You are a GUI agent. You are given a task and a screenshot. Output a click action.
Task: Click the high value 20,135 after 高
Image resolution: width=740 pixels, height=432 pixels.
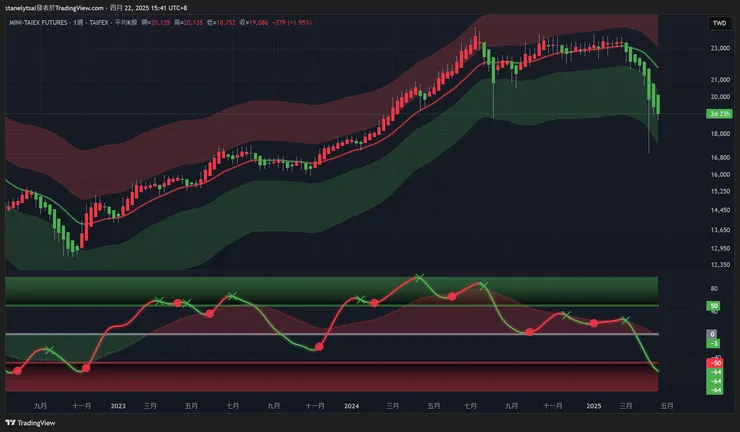tap(193, 22)
